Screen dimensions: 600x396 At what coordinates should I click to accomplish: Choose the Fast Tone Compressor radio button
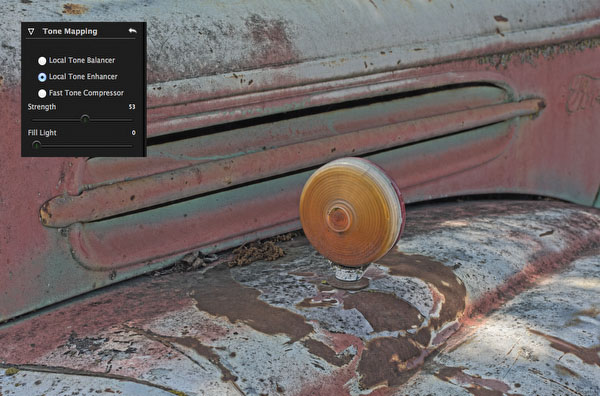[x=42, y=93]
